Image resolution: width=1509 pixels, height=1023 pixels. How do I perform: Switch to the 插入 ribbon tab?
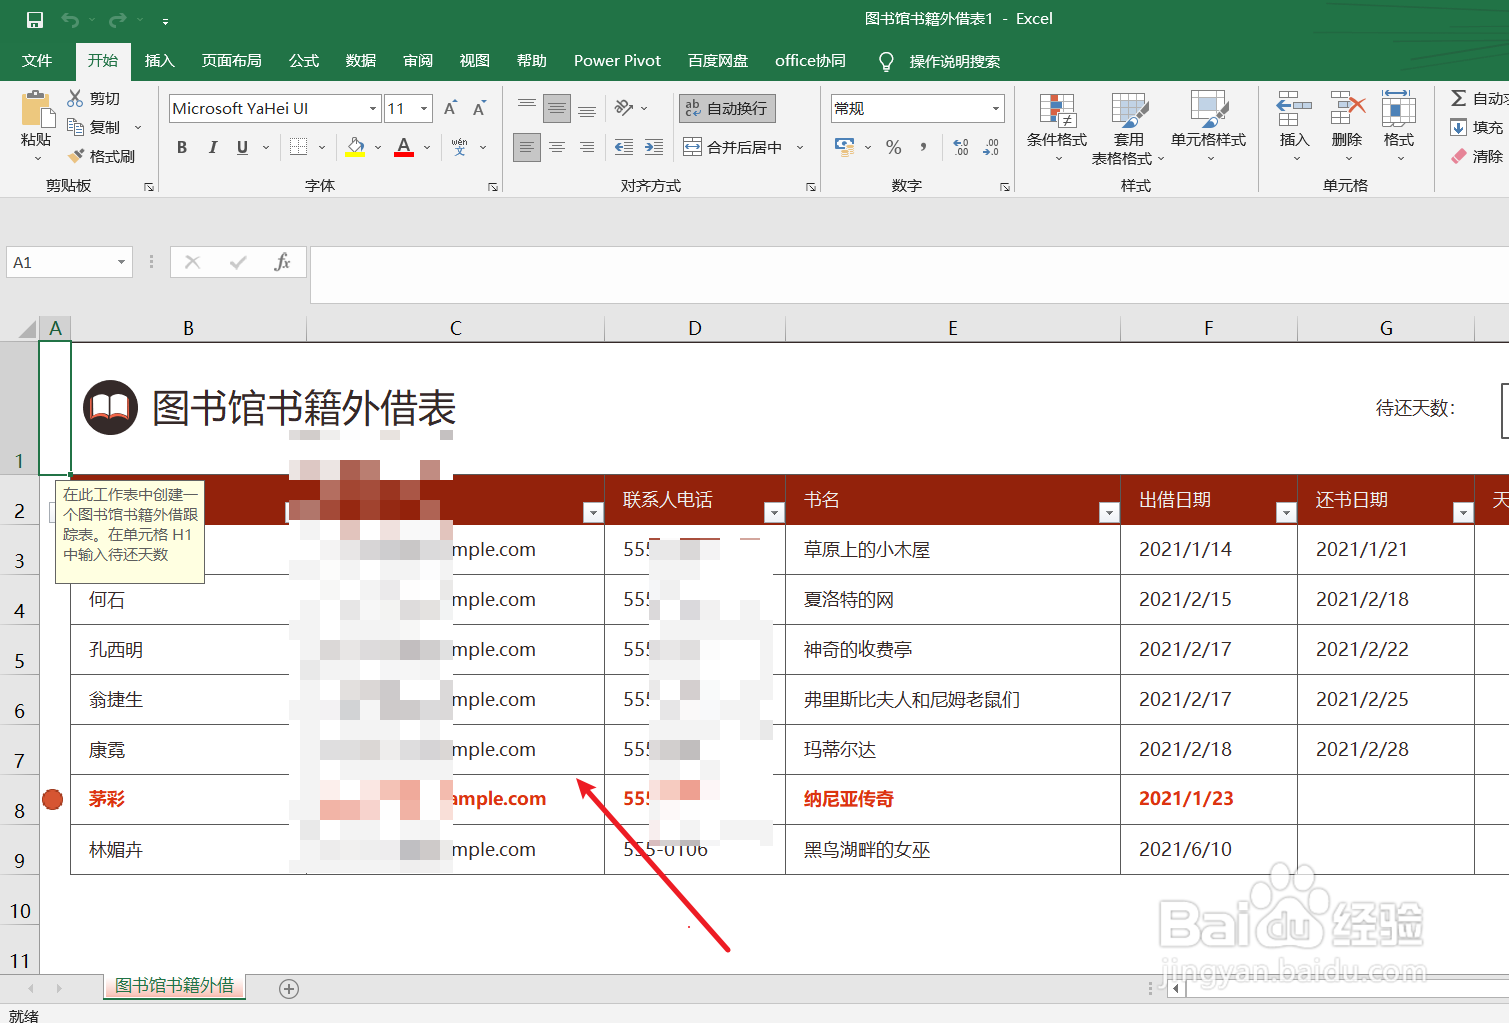pos(159,60)
